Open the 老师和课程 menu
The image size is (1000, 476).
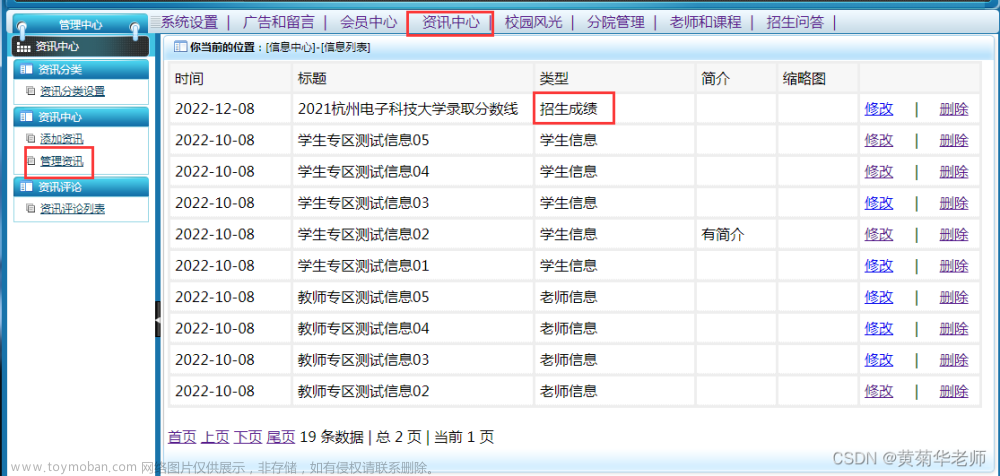click(705, 22)
